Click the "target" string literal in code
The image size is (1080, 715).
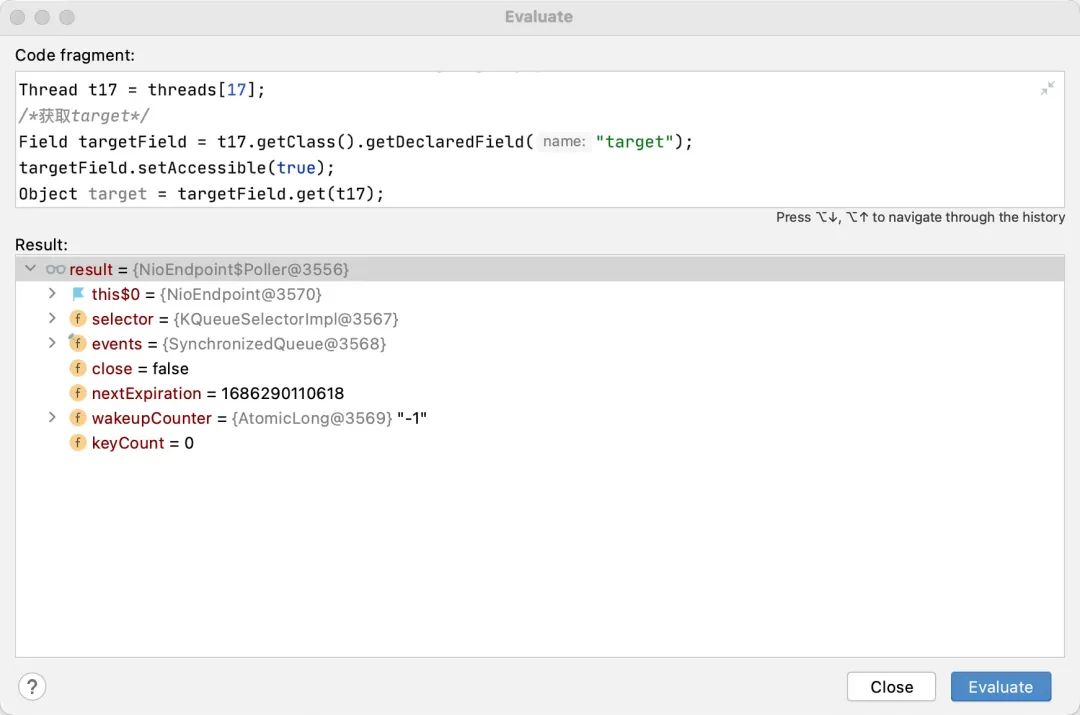tap(634, 141)
